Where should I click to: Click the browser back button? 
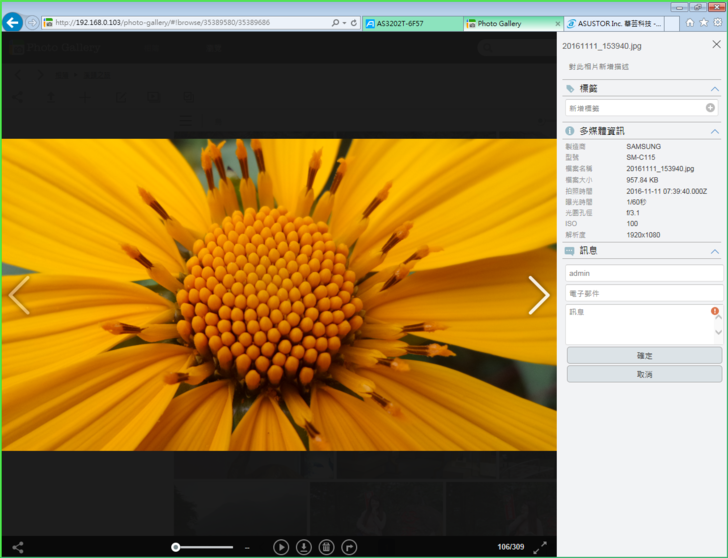point(13,22)
